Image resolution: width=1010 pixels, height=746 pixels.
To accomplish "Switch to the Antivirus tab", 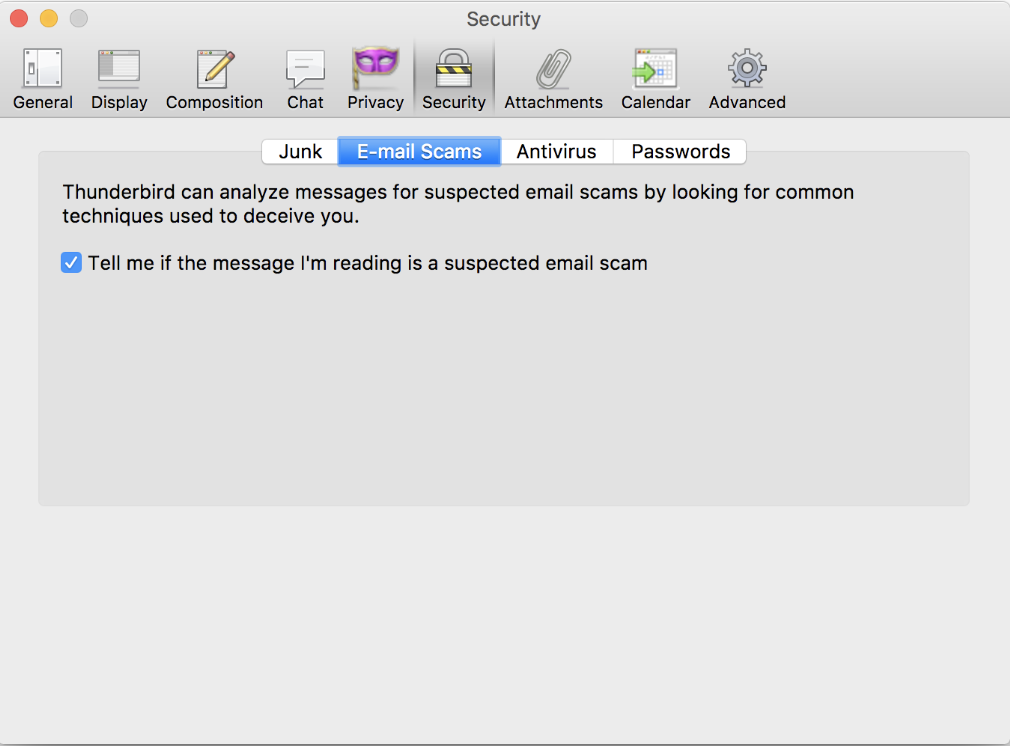I will click(x=556, y=152).
